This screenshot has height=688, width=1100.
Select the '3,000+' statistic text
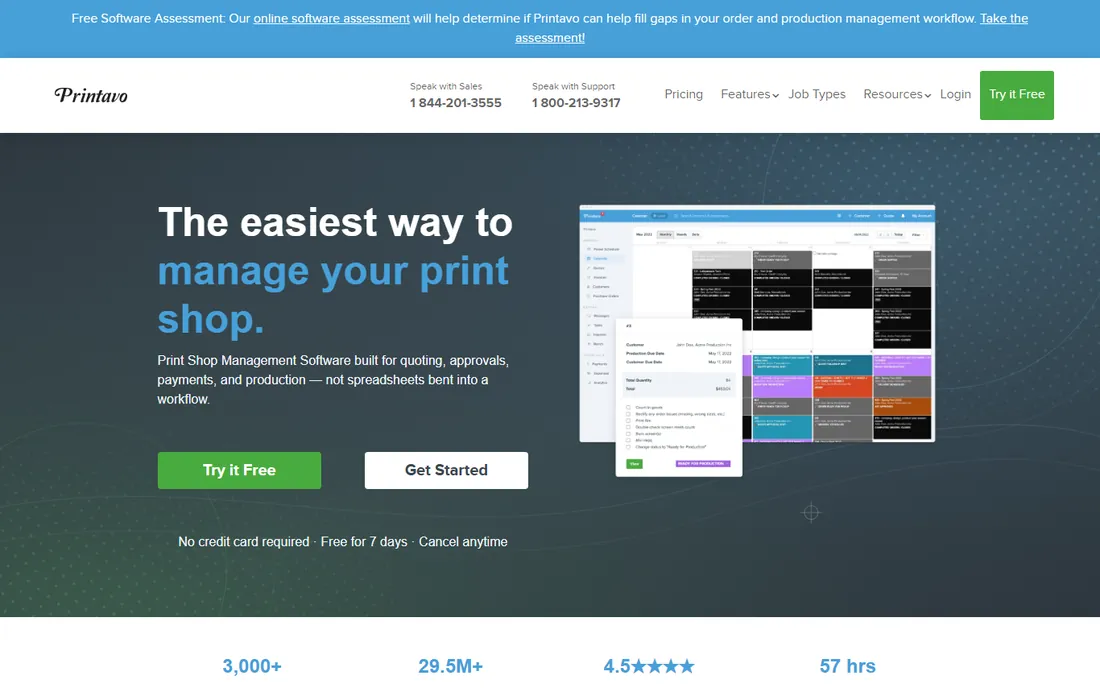252,666
